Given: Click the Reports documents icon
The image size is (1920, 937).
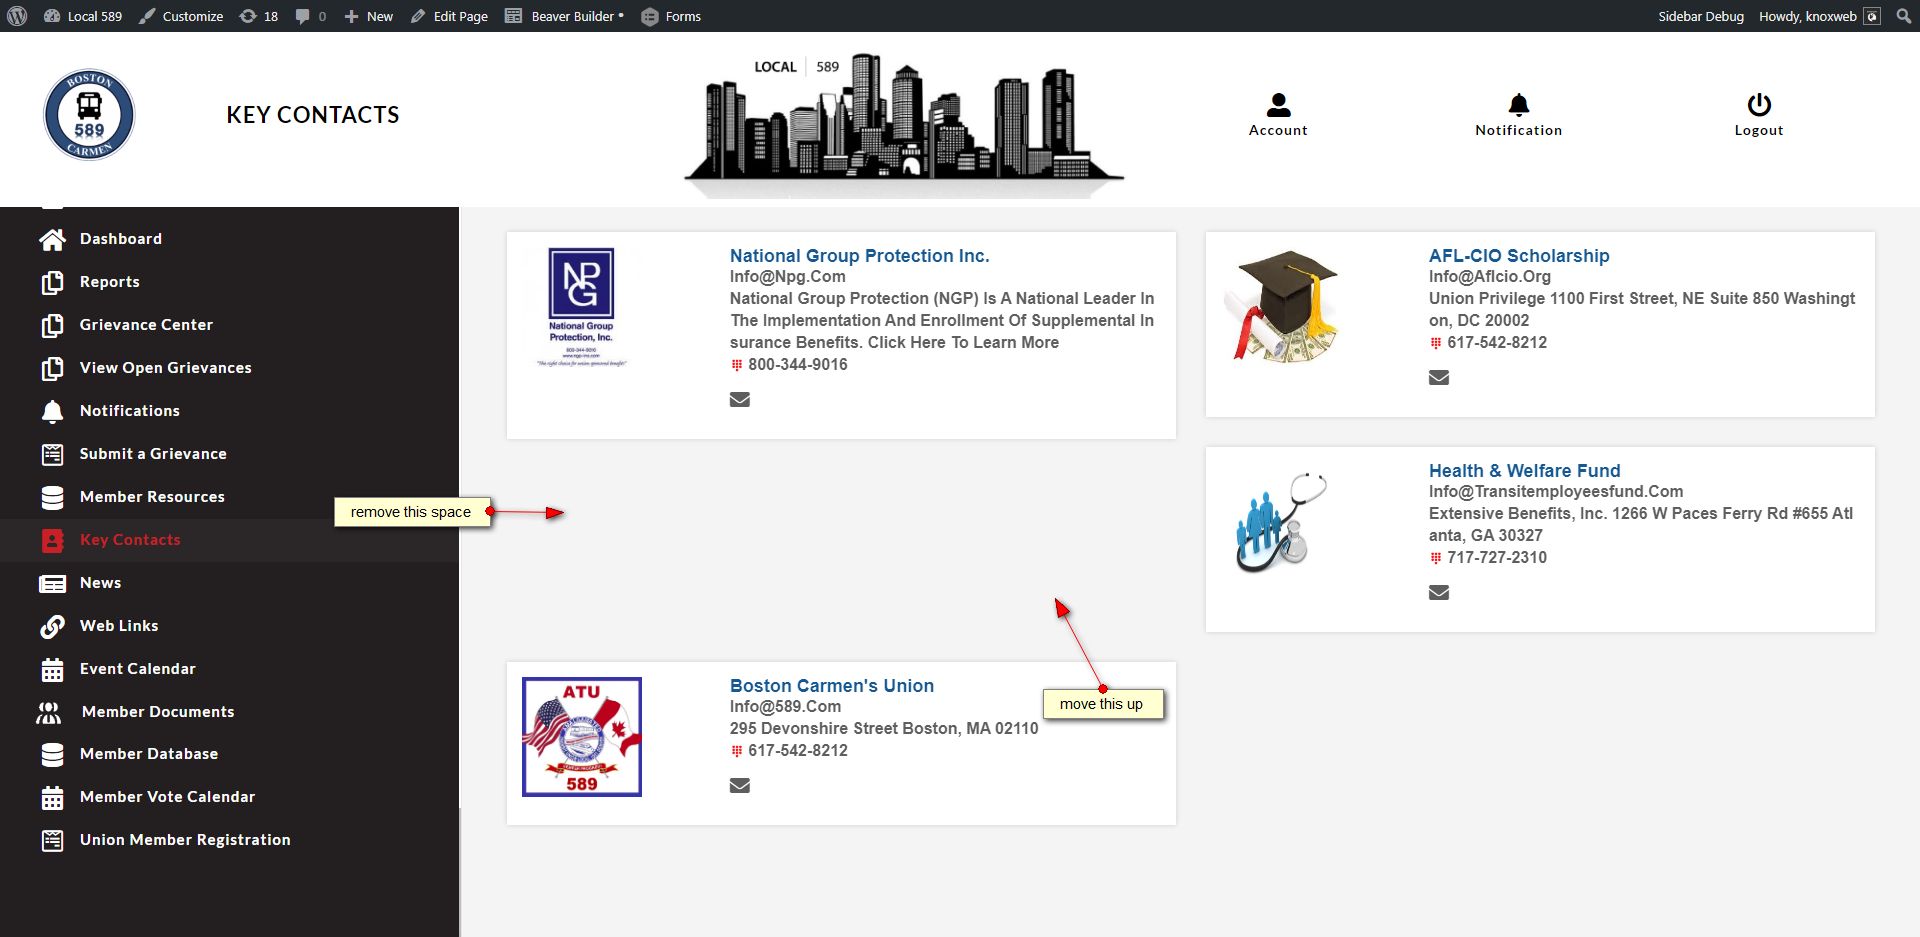Looking at the screenshot, I should click(x=52, y=283).
